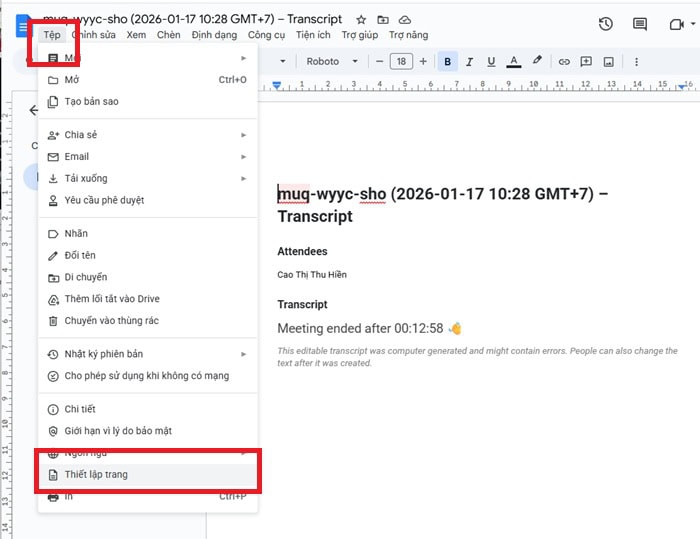Expand the Chia sẻ submenu
This screenshot has width=700, height=539.
tap(147, 135)
